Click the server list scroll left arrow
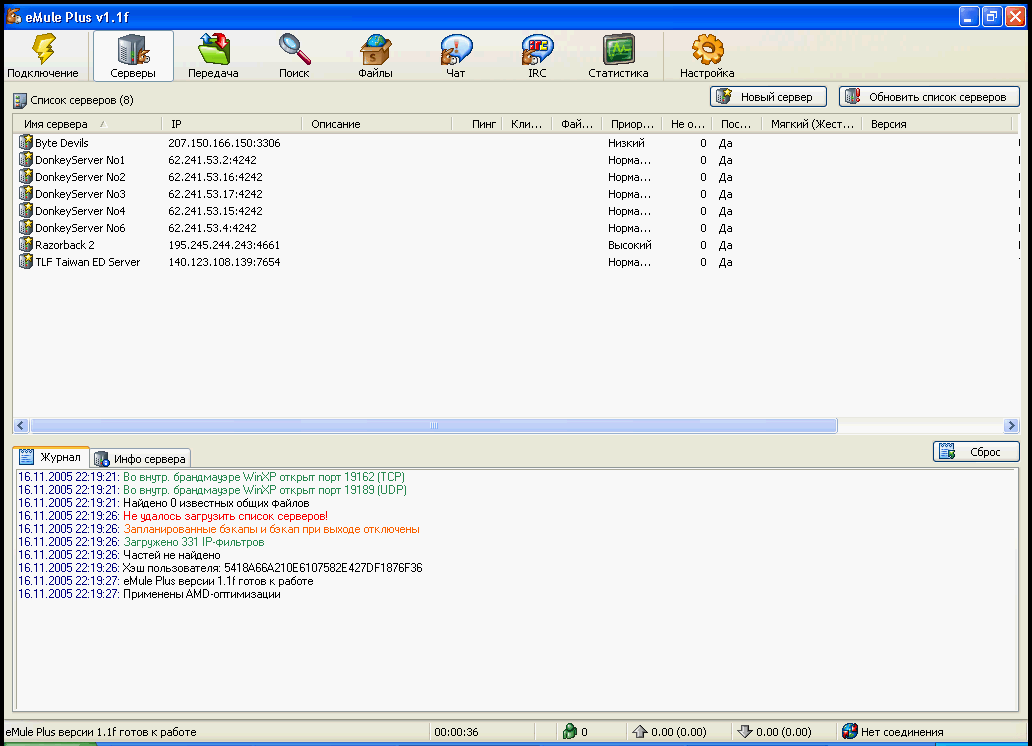The width and height of the screenshot is (1032, 746). click(20, 425)
